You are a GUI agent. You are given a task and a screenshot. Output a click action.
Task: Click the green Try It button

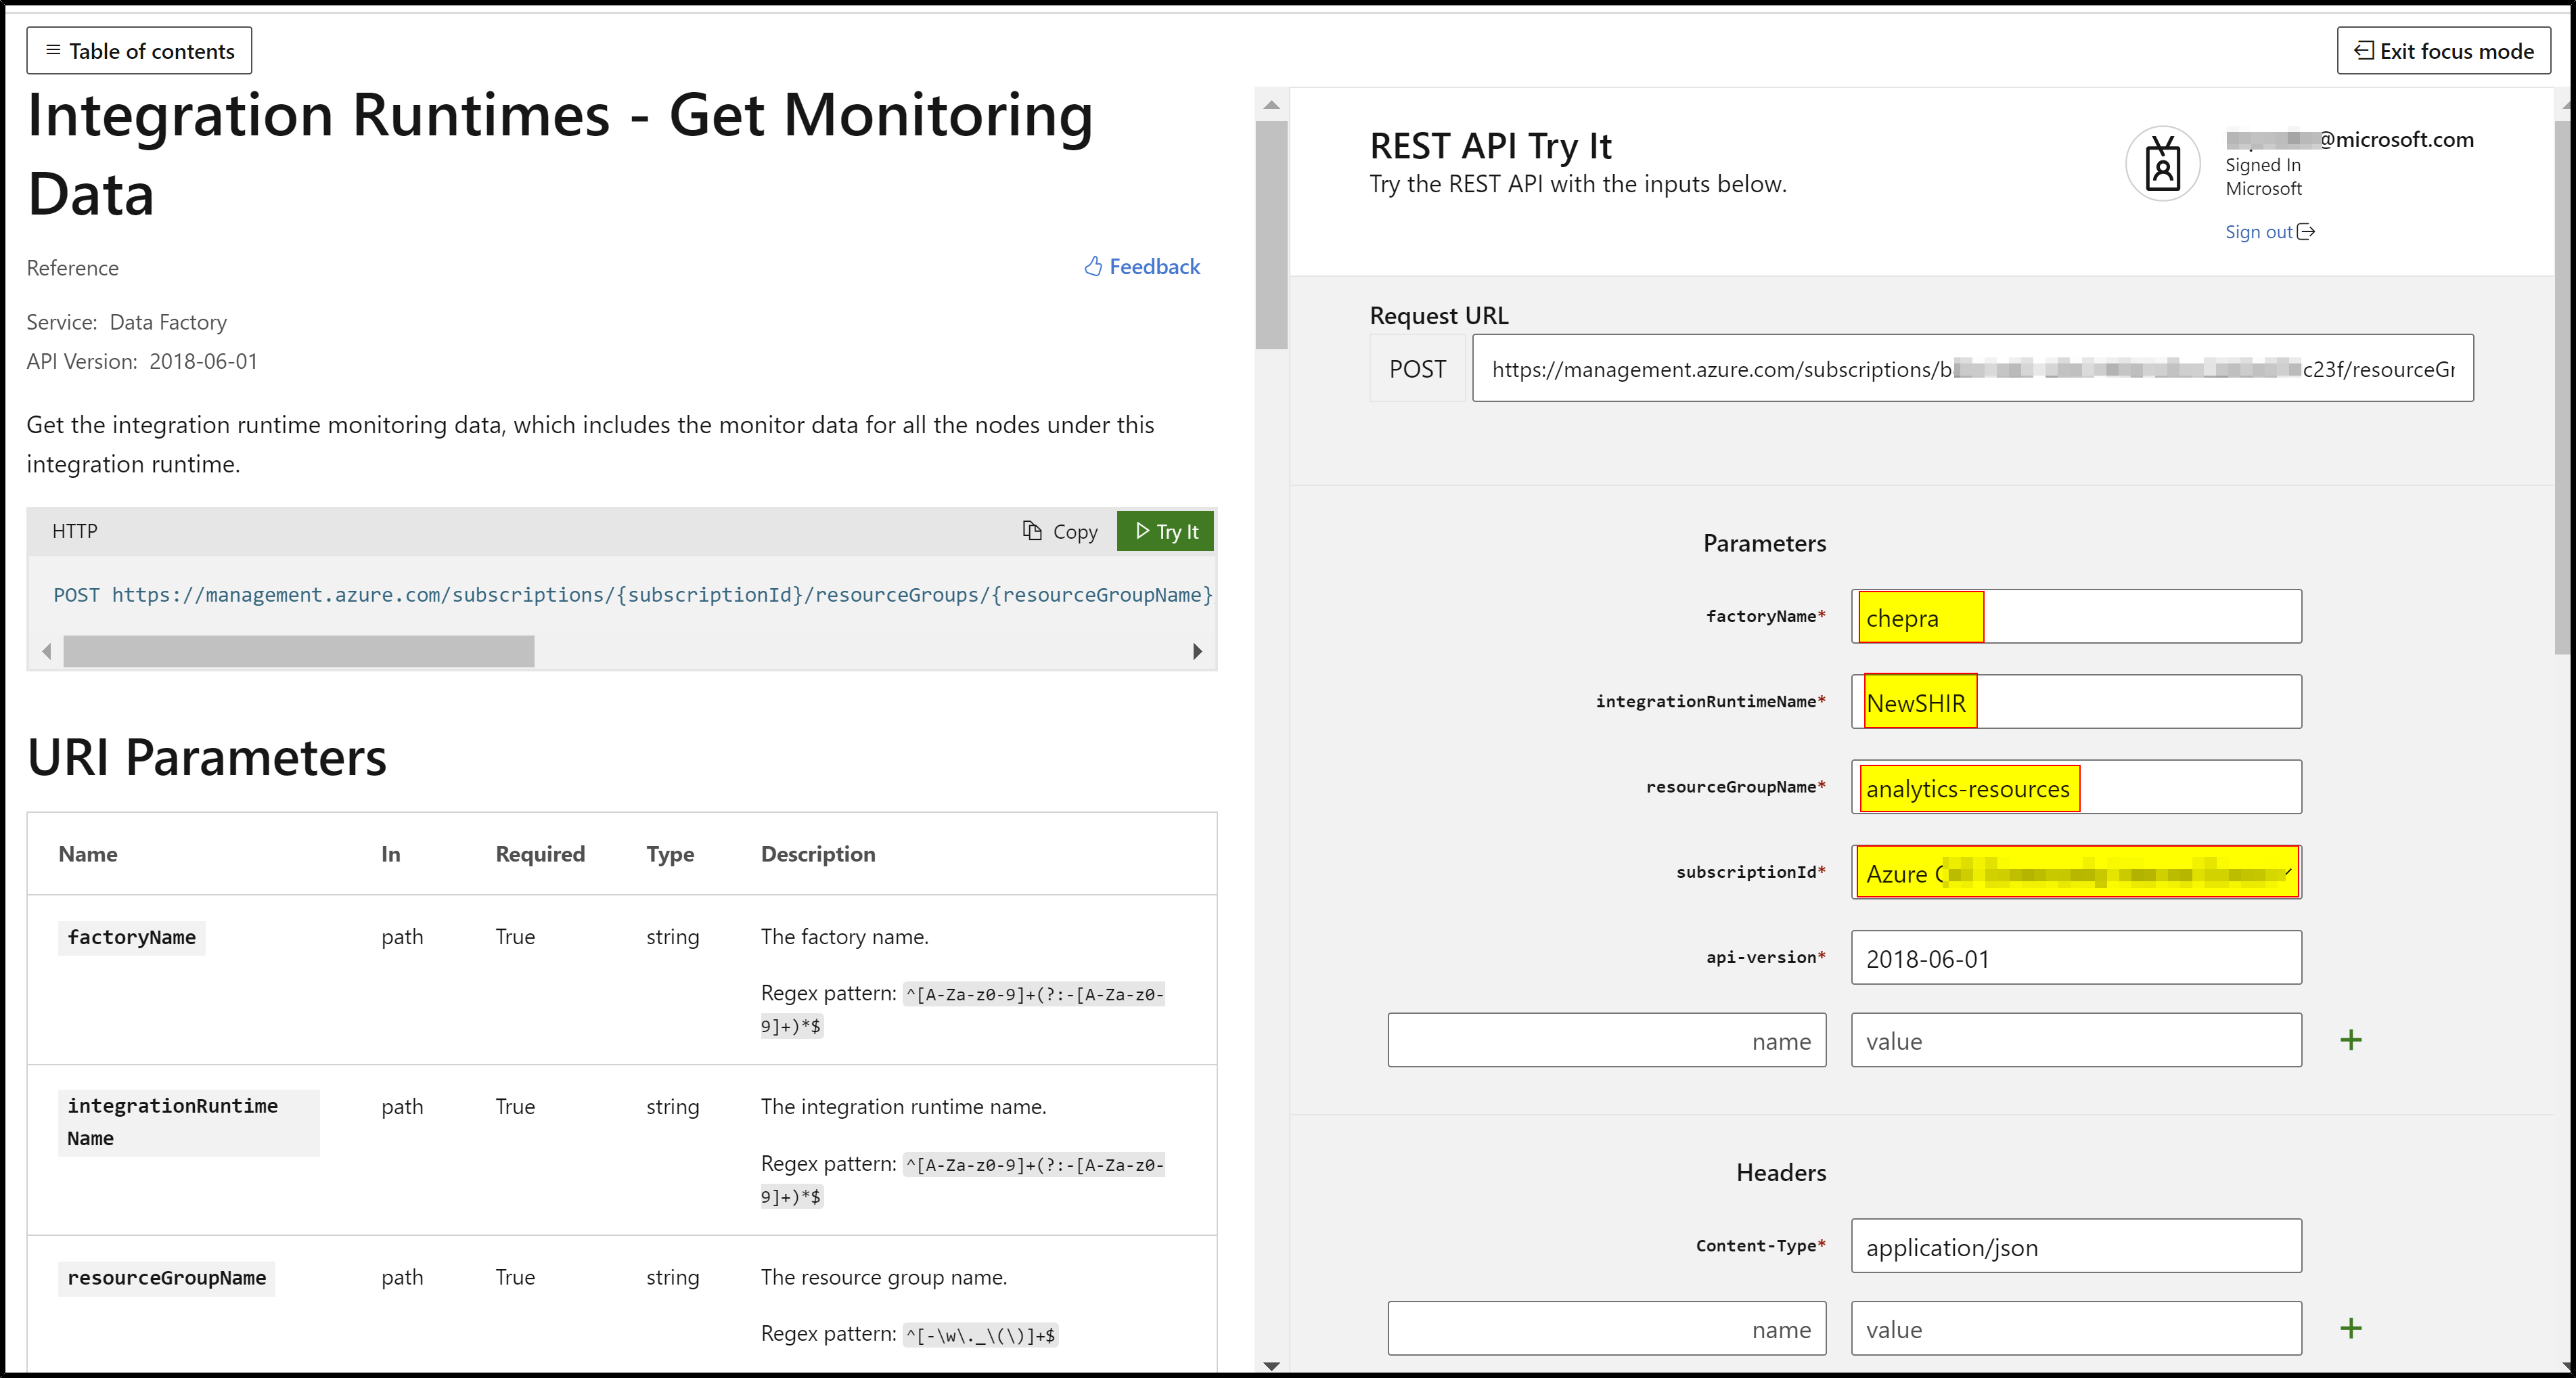click(x=1165, y=531)
